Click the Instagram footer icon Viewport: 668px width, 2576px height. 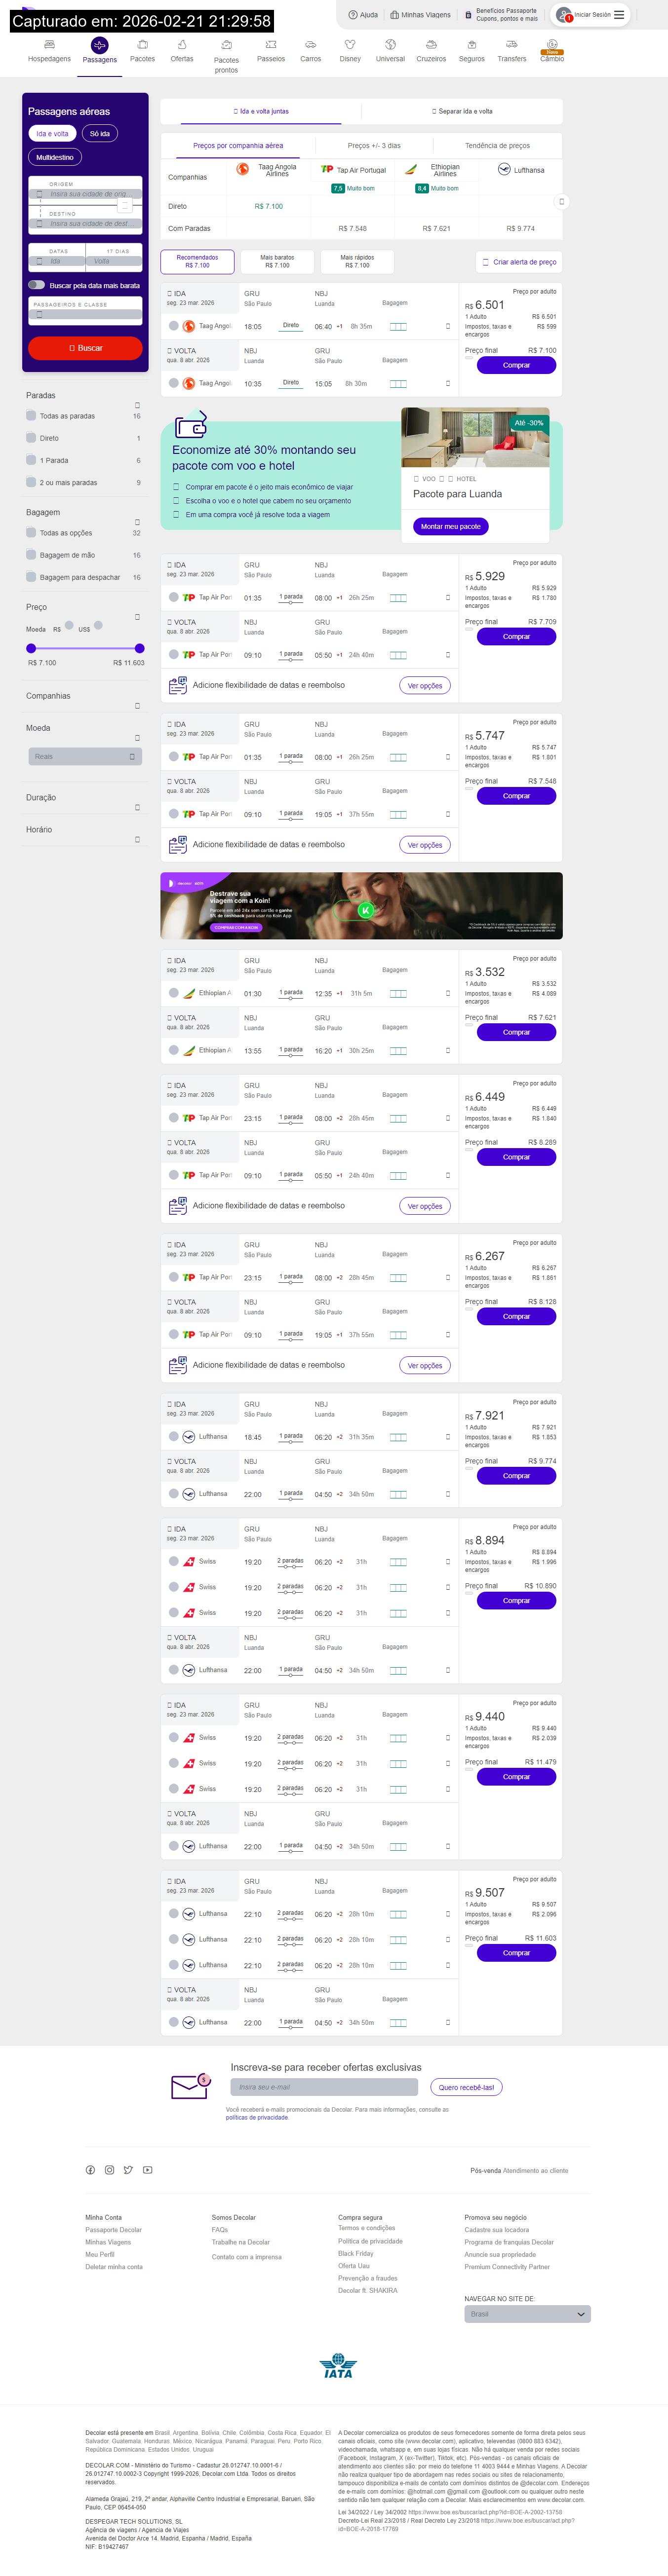[109, 2170]
